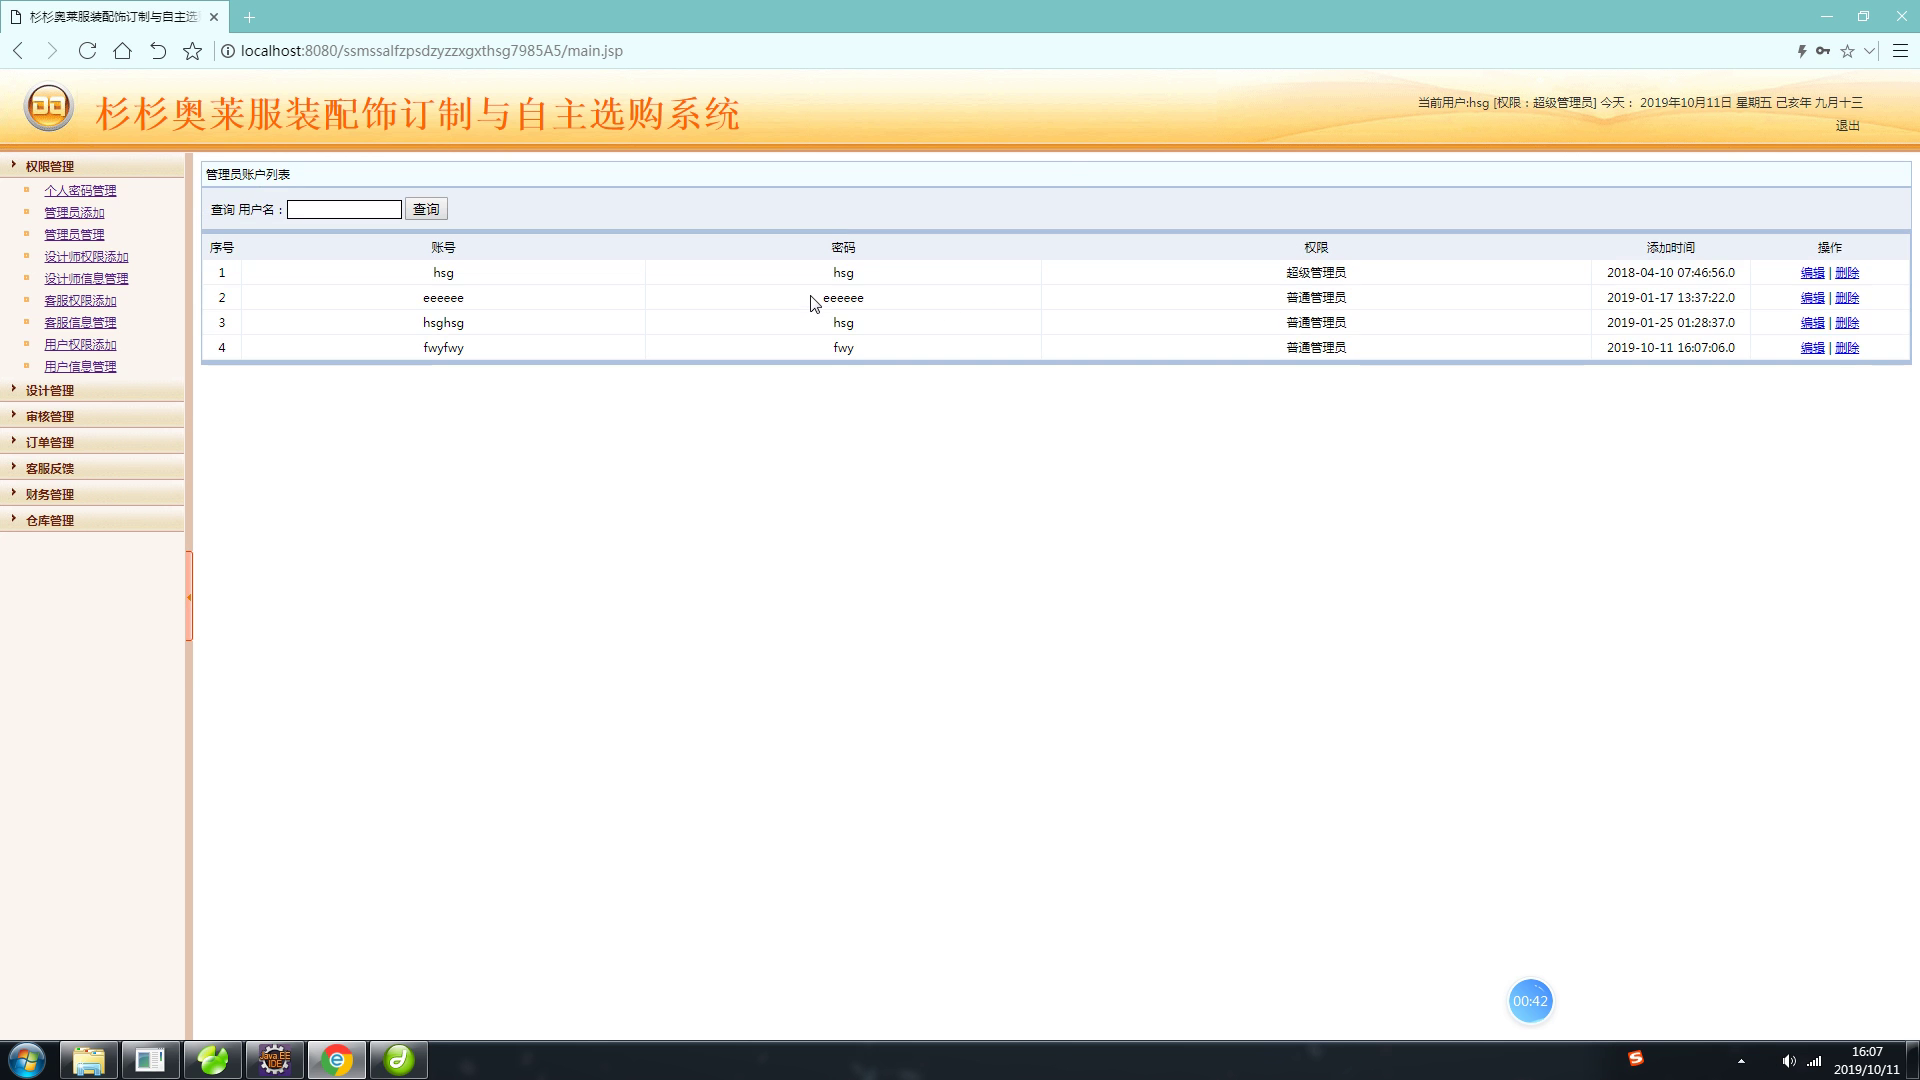Screen dimensions: 1920x1080
Task: Delete the hsg super admin row
Action: click(x=1847, y=273)
